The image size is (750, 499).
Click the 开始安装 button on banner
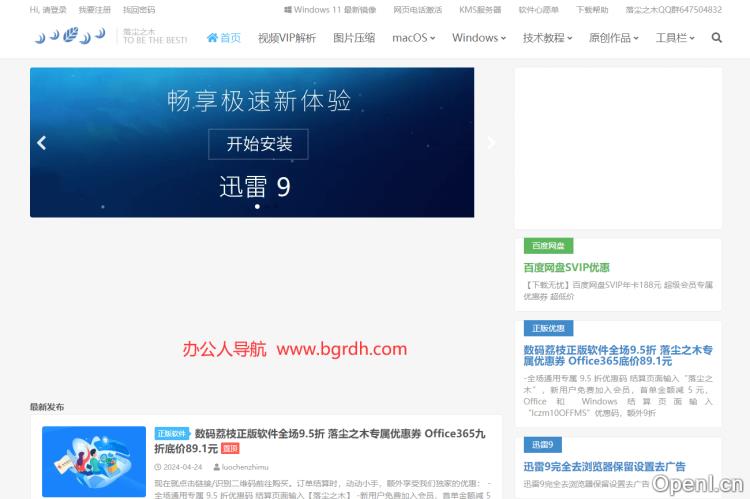click(x=259, y=144)
